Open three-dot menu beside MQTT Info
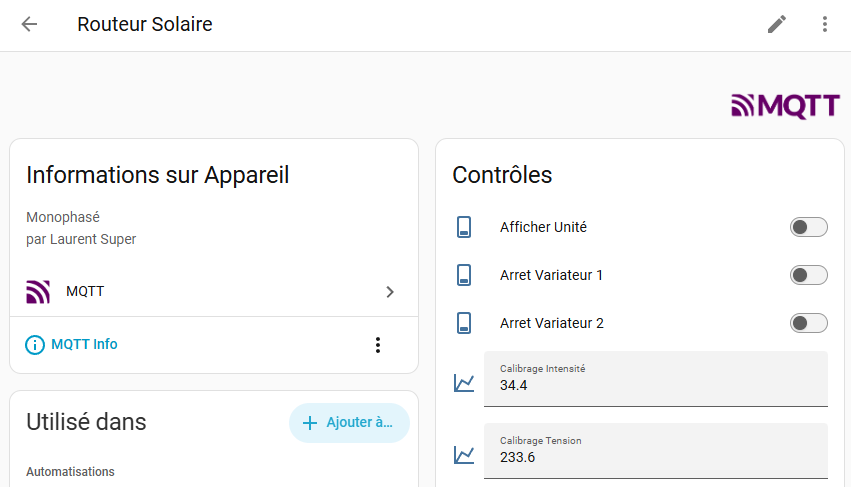The image size is (851, 487). pos(378,345)
